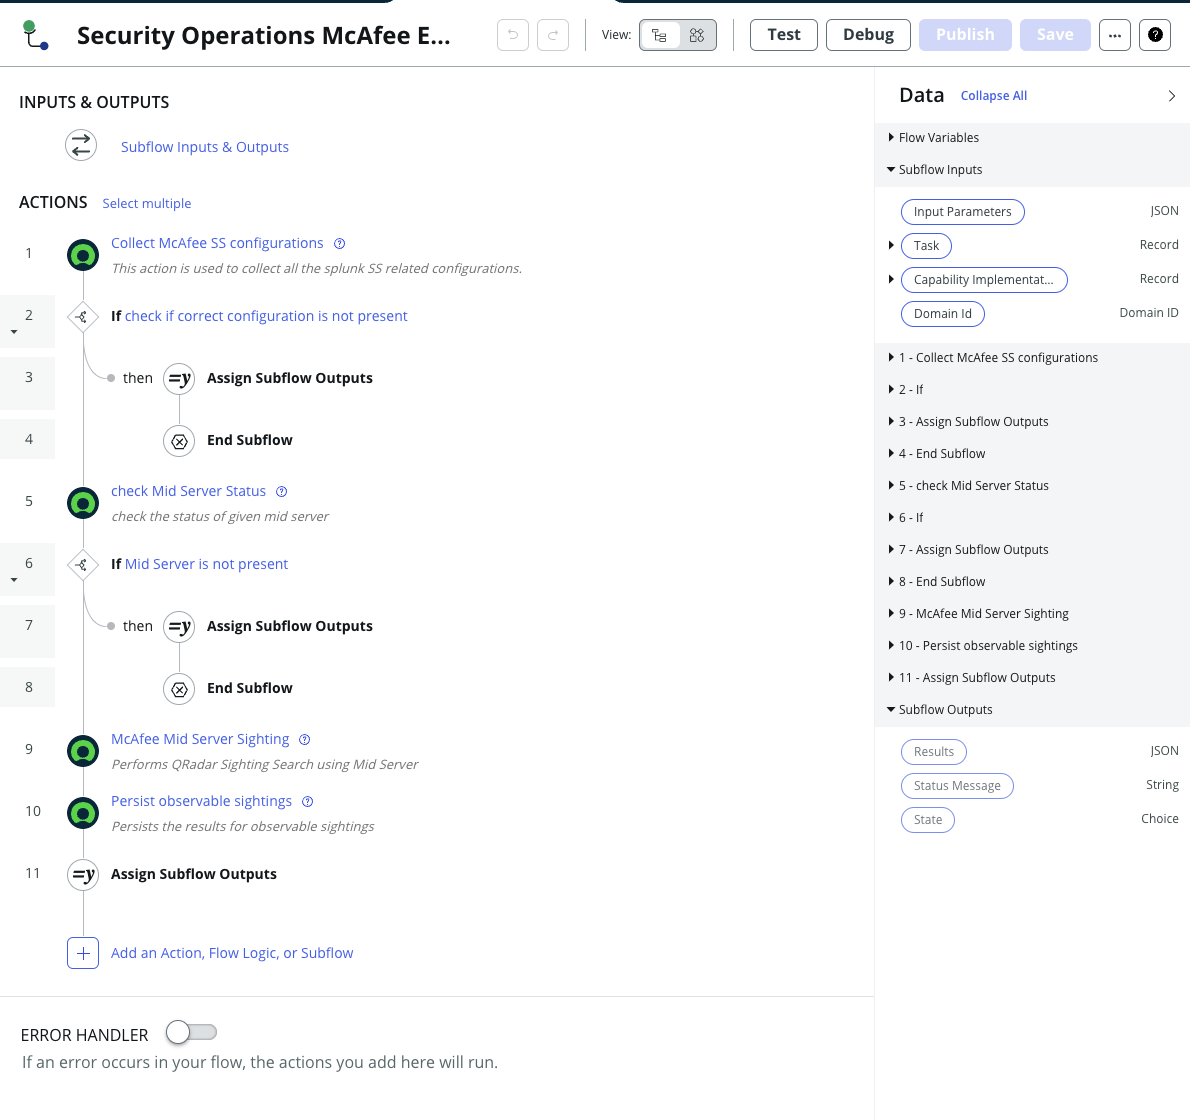Image resolution: width=1190 pixels, height=1120 pixels.
Task: Click End Subflow icon on step 4
Action: point(179,440)
